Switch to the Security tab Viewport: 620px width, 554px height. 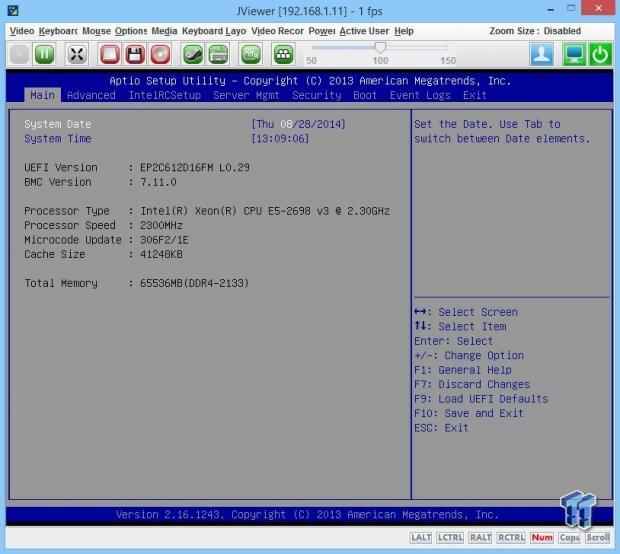click(317, 95)
